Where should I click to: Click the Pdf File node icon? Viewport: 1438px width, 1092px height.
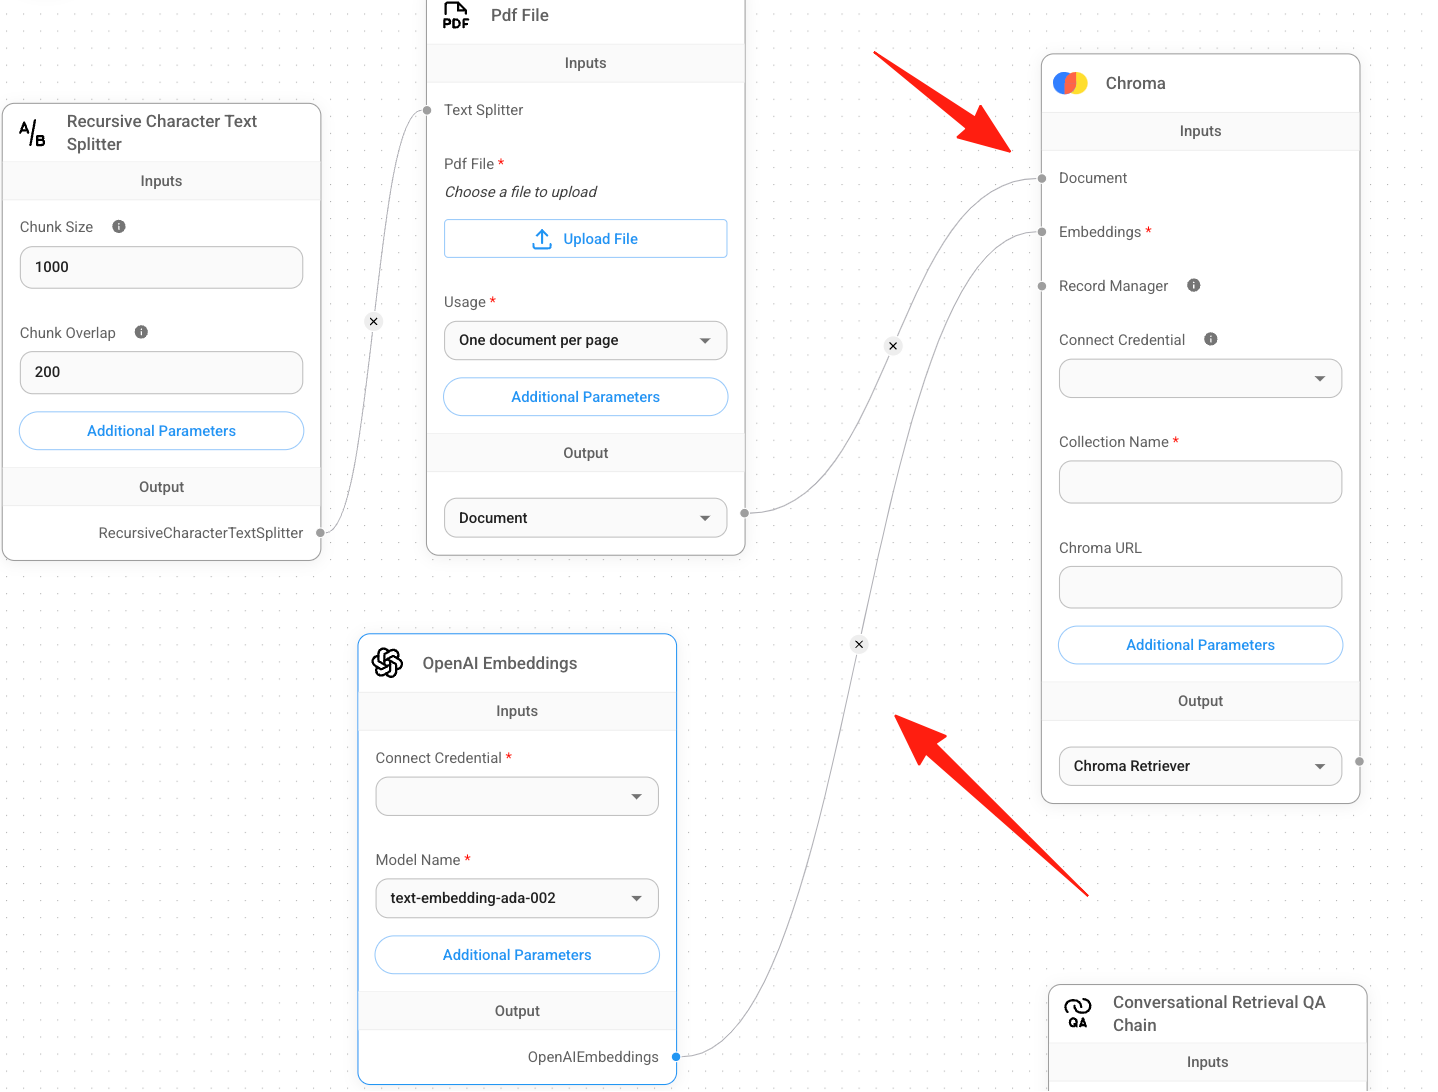pos(456,15)
